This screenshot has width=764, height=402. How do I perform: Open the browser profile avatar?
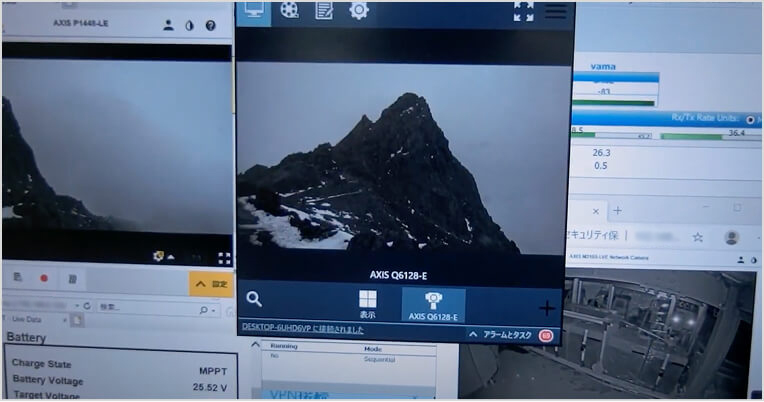pyautogui.click(x=731, y=238)
